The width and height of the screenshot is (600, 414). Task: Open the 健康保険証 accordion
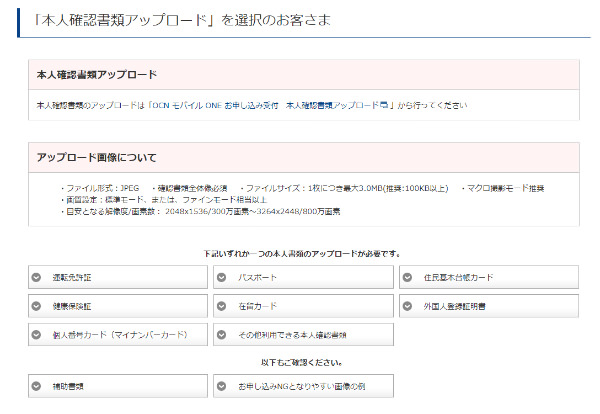(x=117, y=306)
